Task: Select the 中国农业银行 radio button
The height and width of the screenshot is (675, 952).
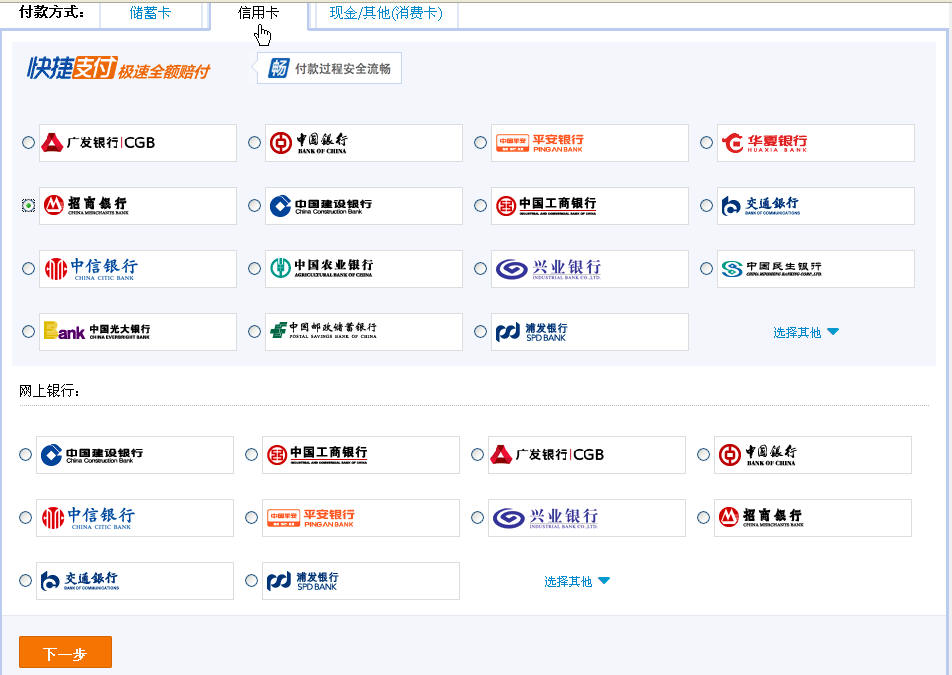Action: click(x=254, y=268)
